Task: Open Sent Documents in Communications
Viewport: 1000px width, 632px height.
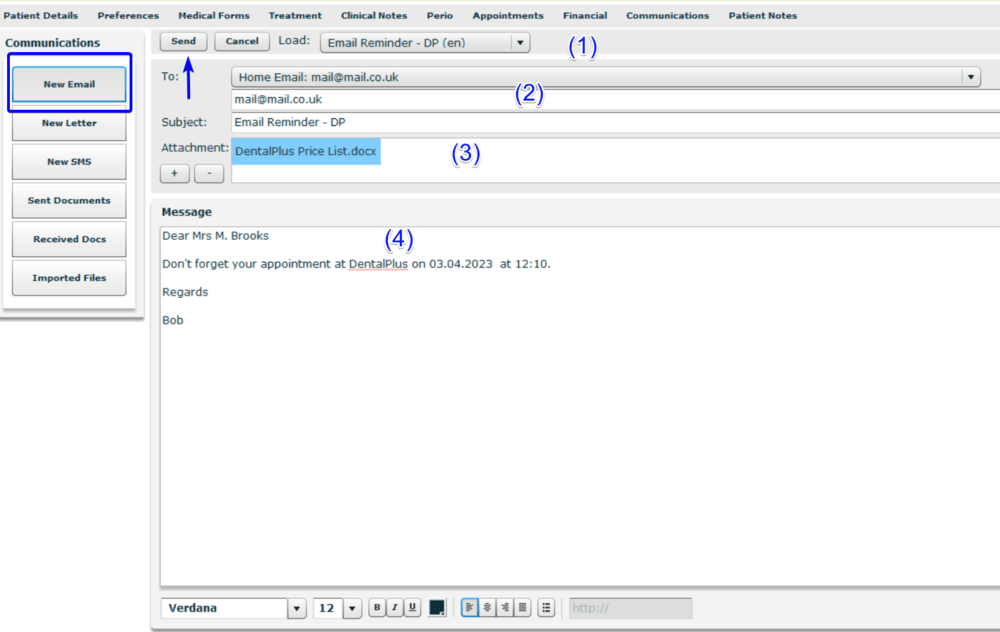Action: click(x=69, y=201)
